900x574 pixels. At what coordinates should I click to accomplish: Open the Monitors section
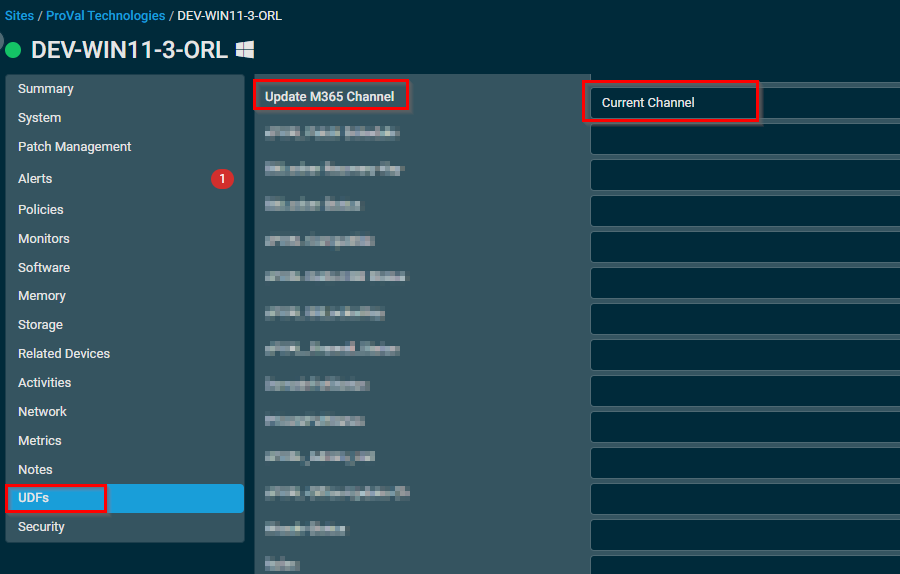(x=44, y=239)
